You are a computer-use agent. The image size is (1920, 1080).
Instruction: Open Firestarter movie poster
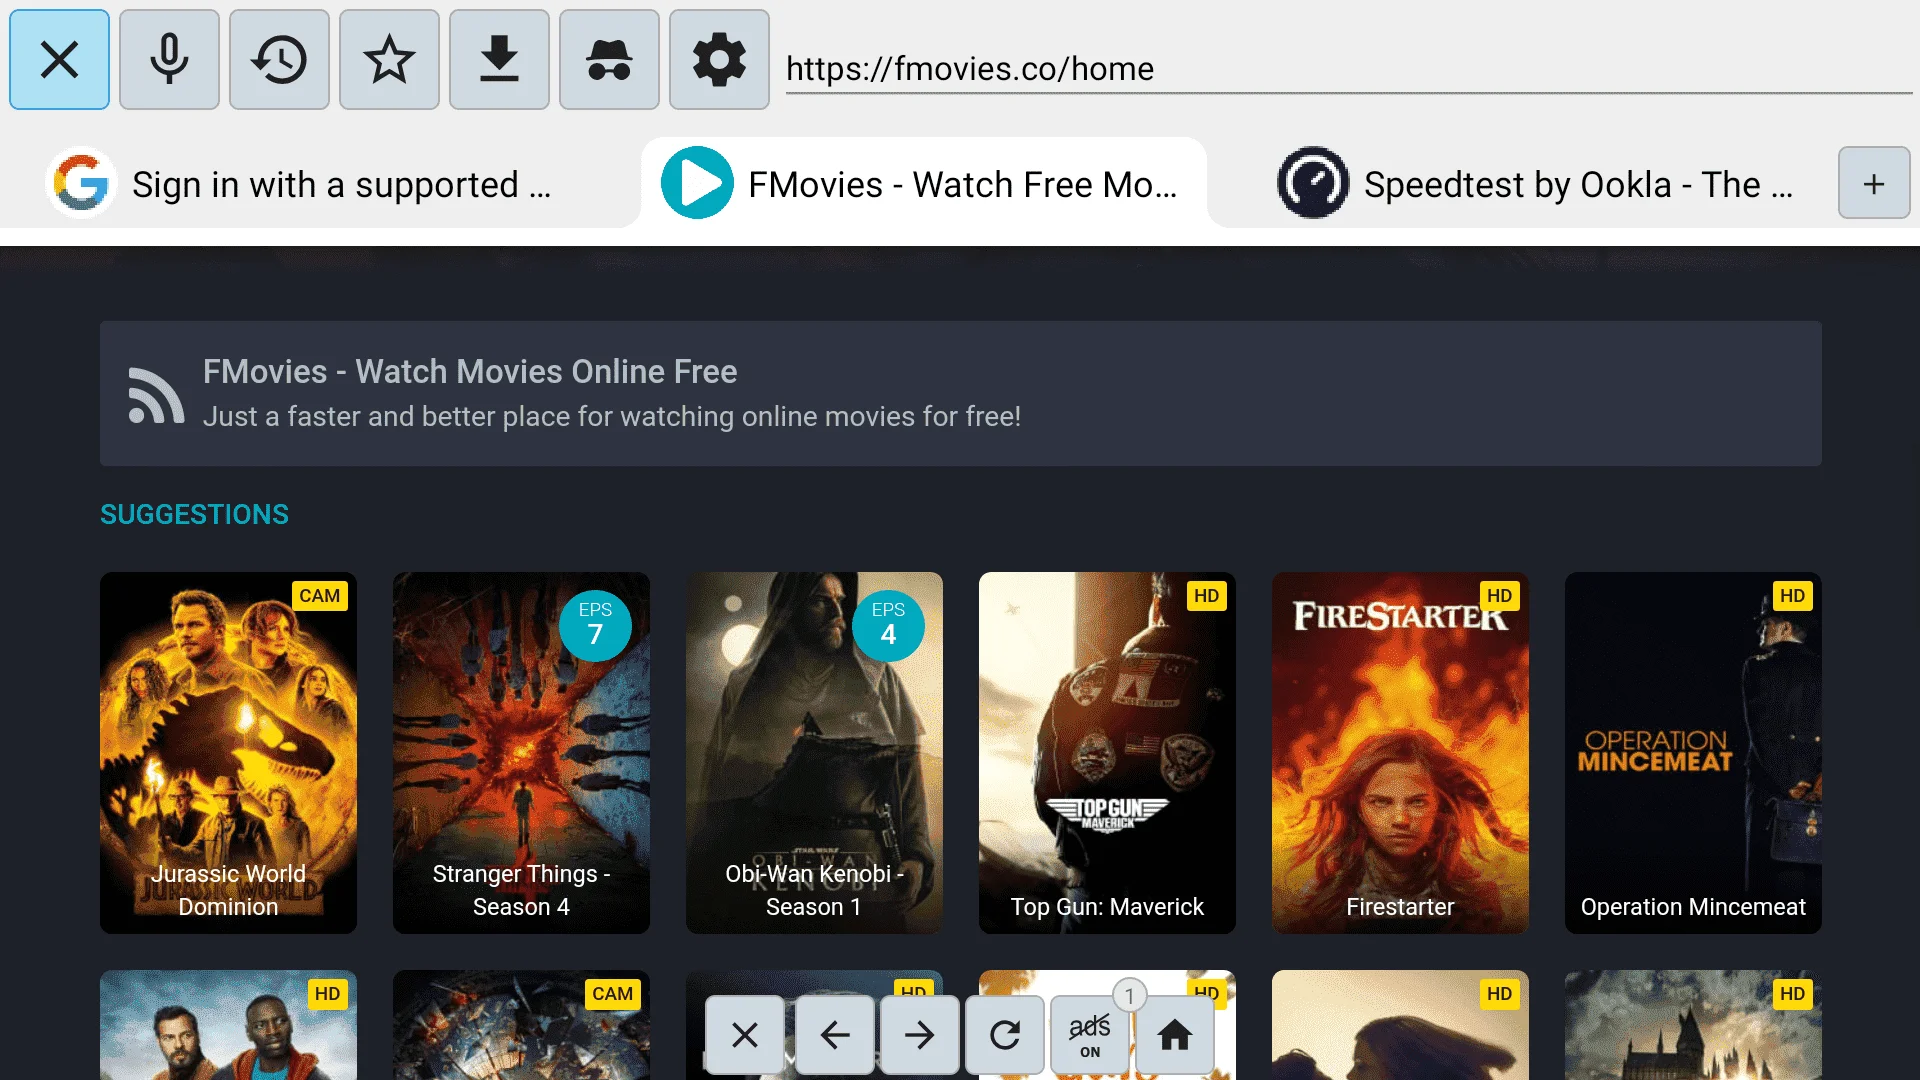(1400, 753)
